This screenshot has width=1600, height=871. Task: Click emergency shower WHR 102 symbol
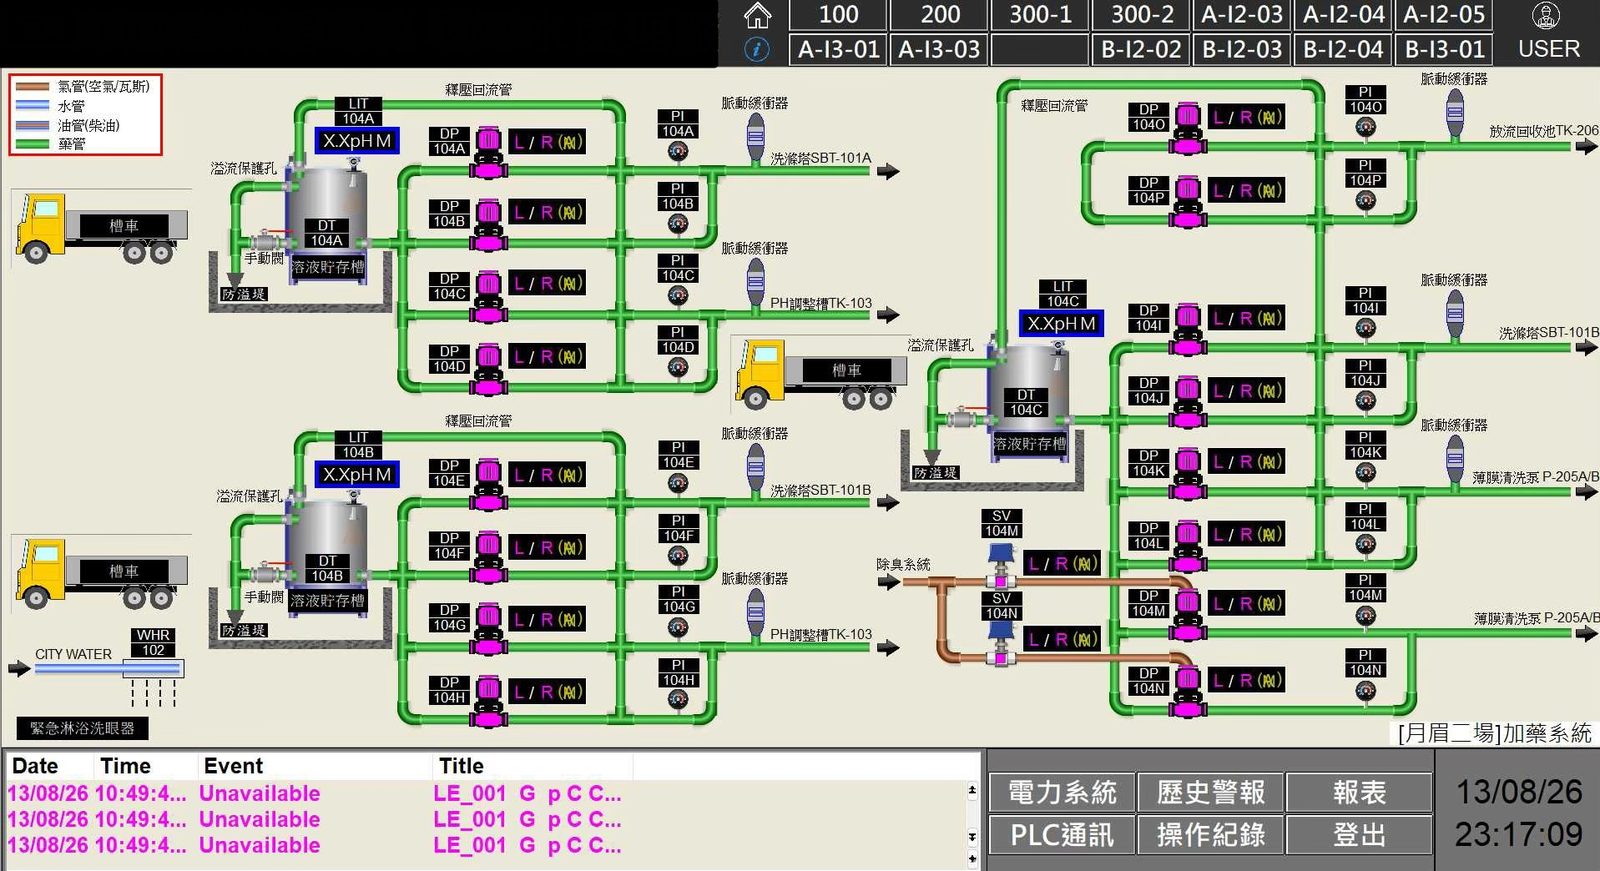(x=153, y=668)
